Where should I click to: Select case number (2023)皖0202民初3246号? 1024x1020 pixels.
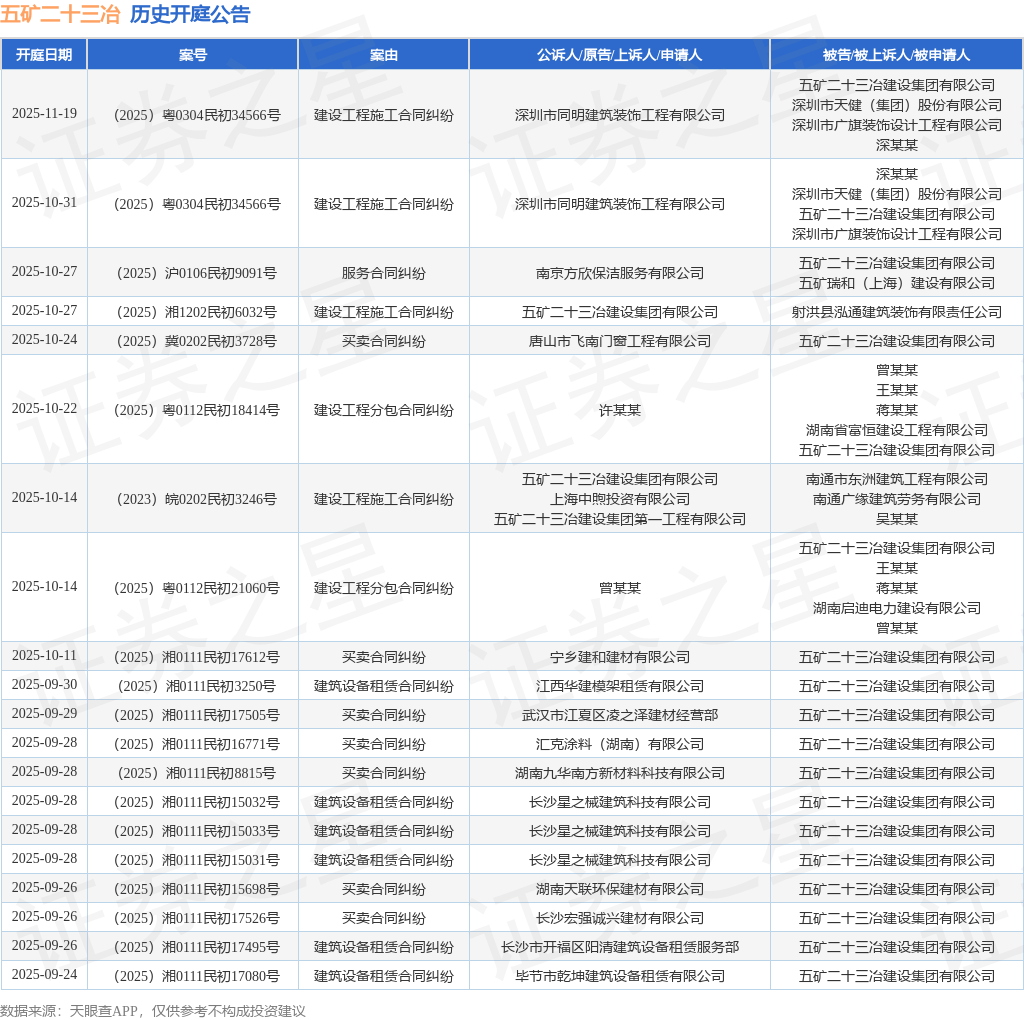tap(197, 499)
